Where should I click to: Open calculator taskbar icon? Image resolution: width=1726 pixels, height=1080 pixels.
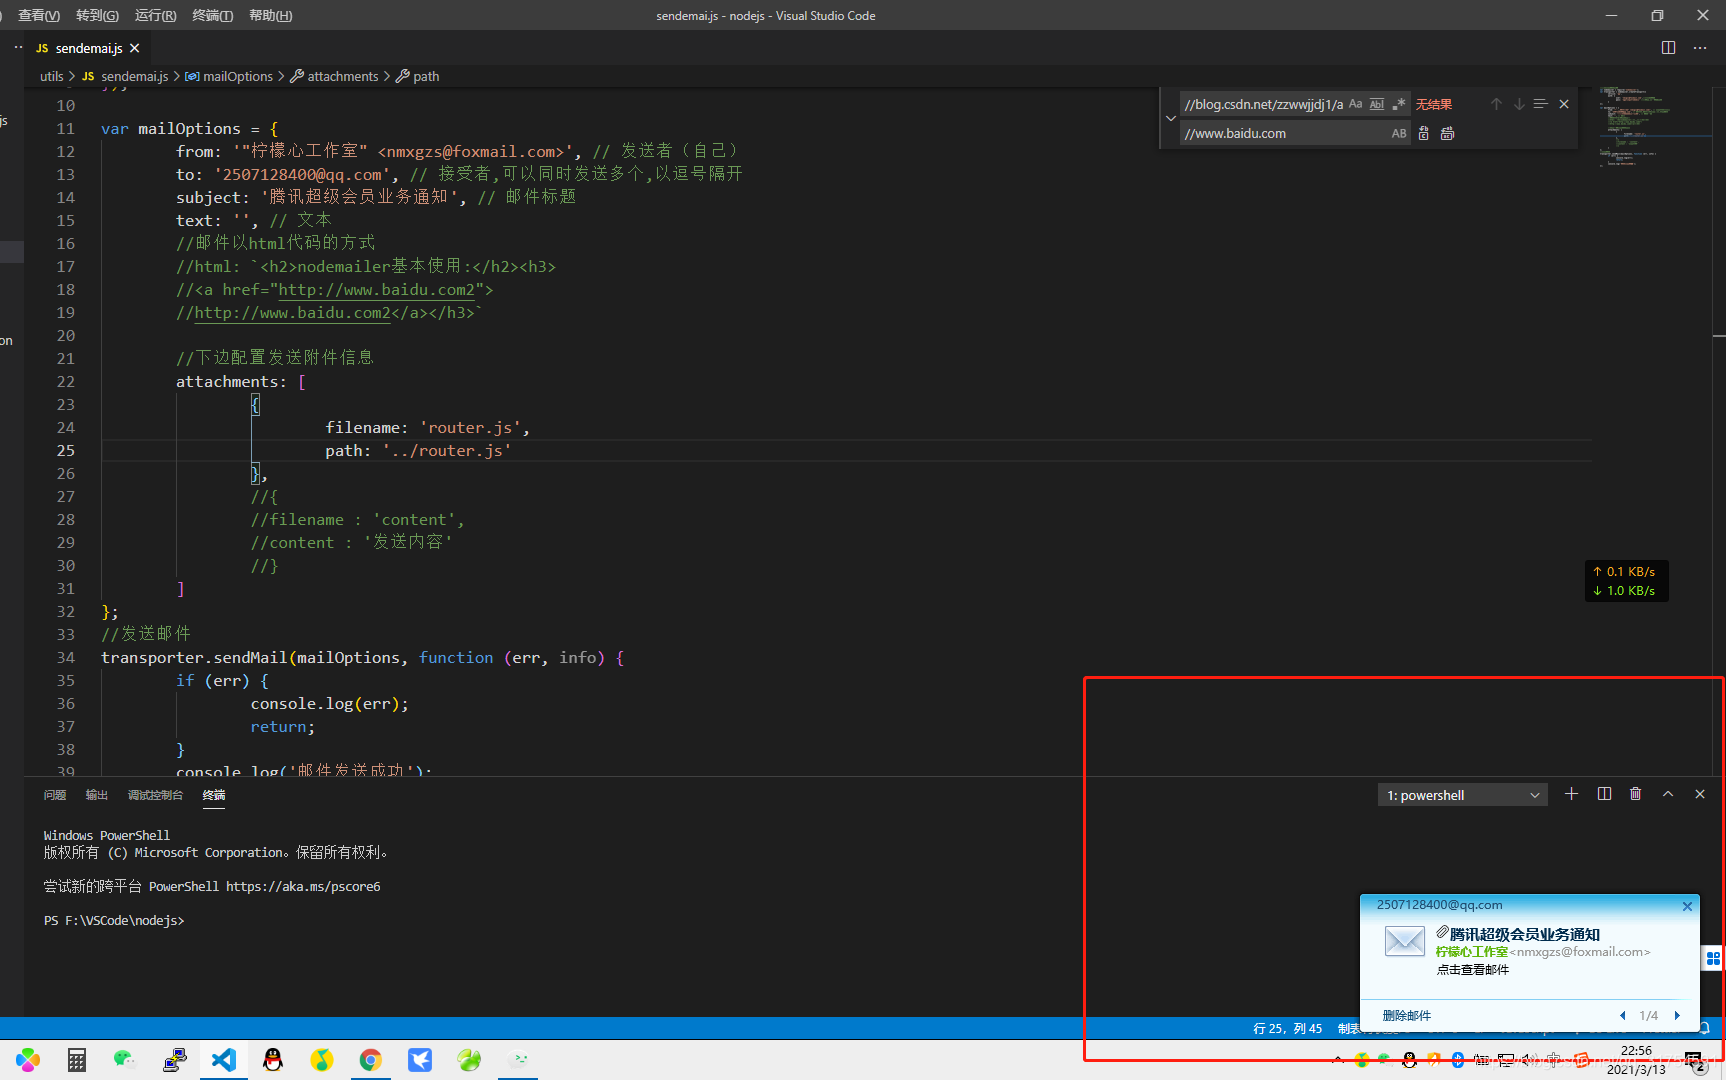pyautogui.click(x=76, y=1060)
